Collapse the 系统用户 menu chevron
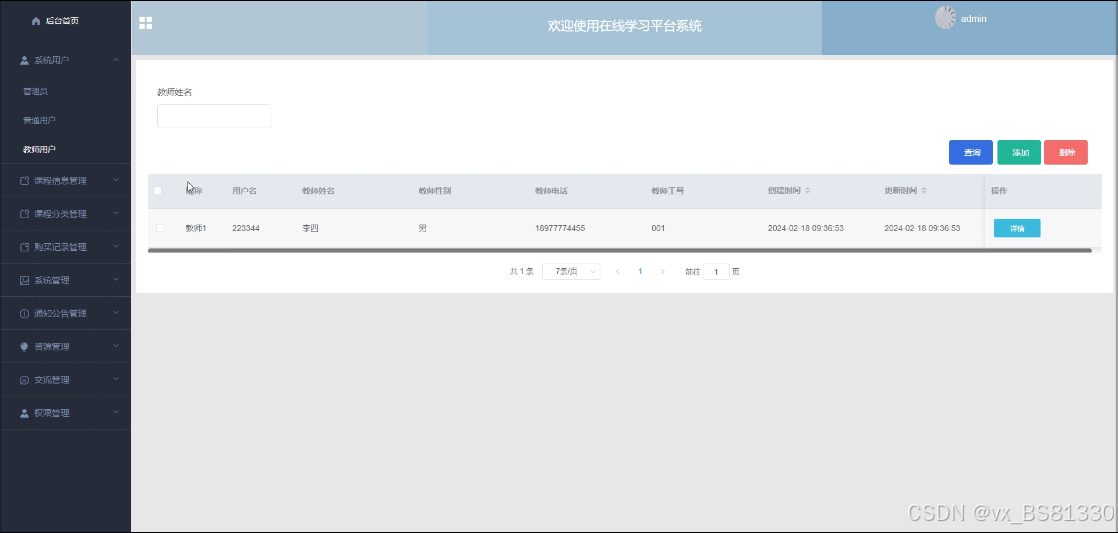Image resolution: width=1118 pixels, height=533 pixels. pyautogui.click(x=116, y=60)
